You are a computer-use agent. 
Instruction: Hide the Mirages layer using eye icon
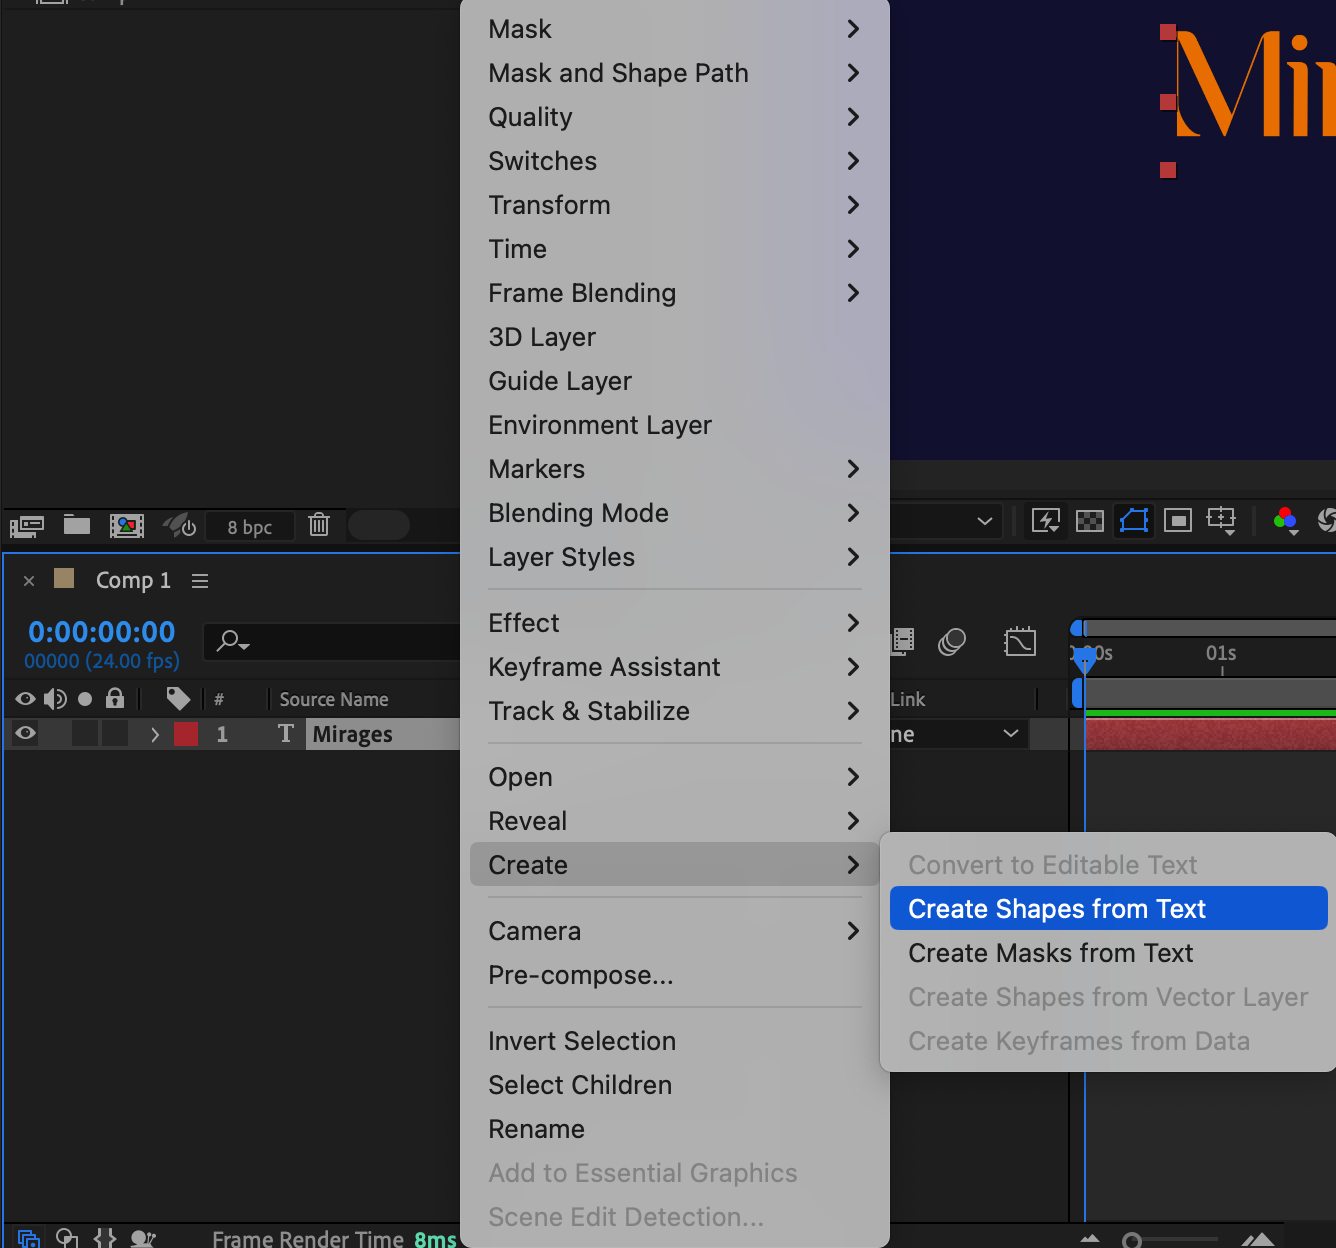point(26,734)
